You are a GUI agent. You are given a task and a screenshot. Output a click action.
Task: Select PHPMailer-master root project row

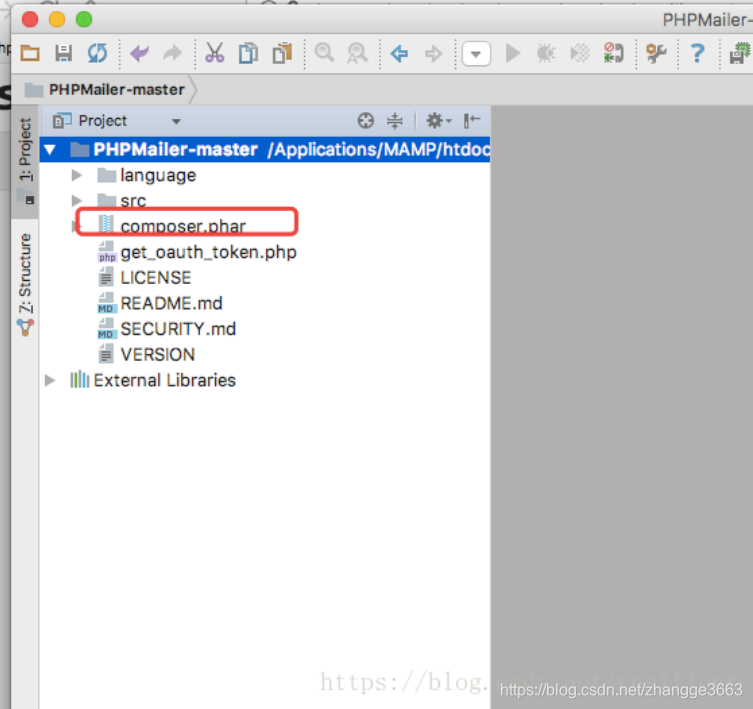point(265,150)
